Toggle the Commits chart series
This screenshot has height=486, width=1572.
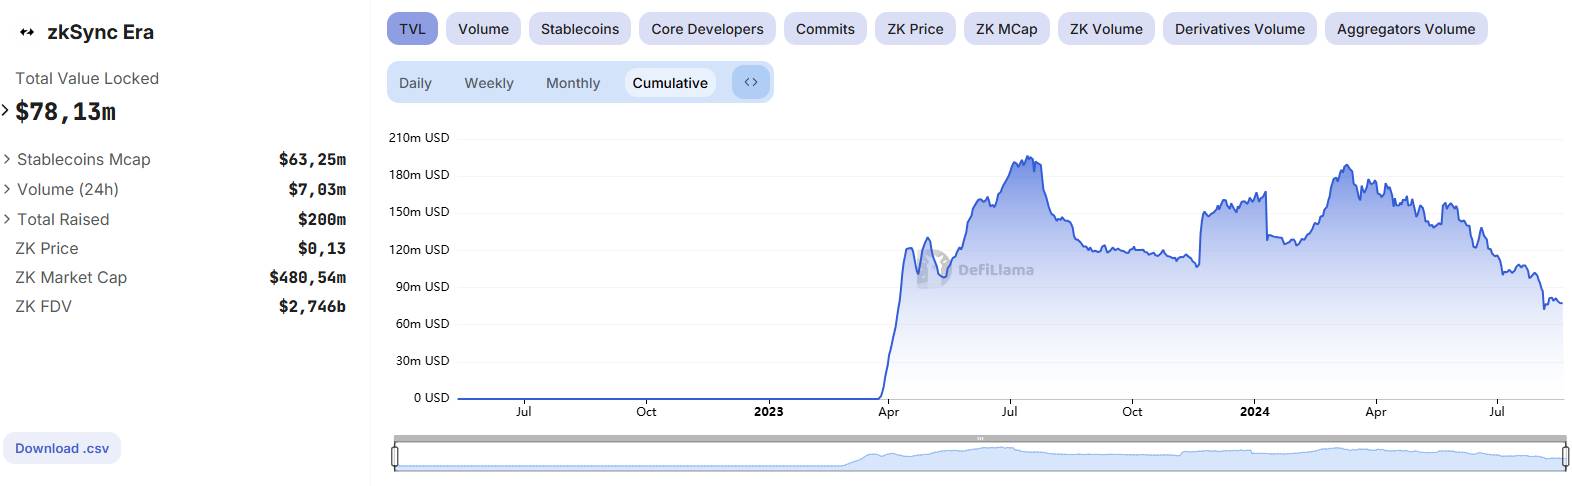[825, 29]
